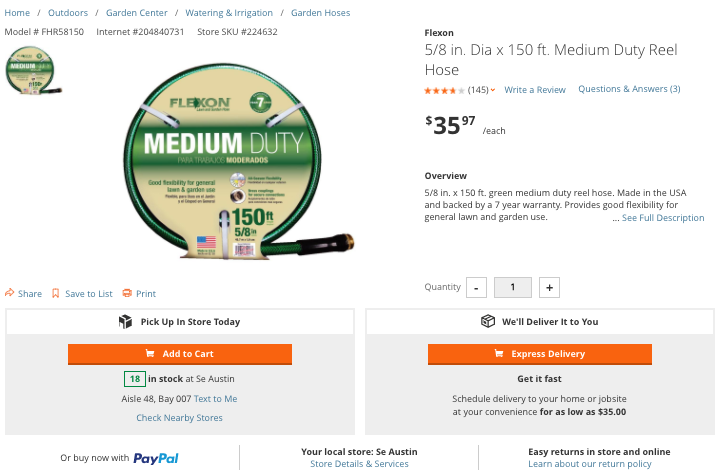Image resolution: width=721 pixels, height=476 pixels.
Task: Expand See Full Description
Action: pyautogui.click(x=663, y=218)
